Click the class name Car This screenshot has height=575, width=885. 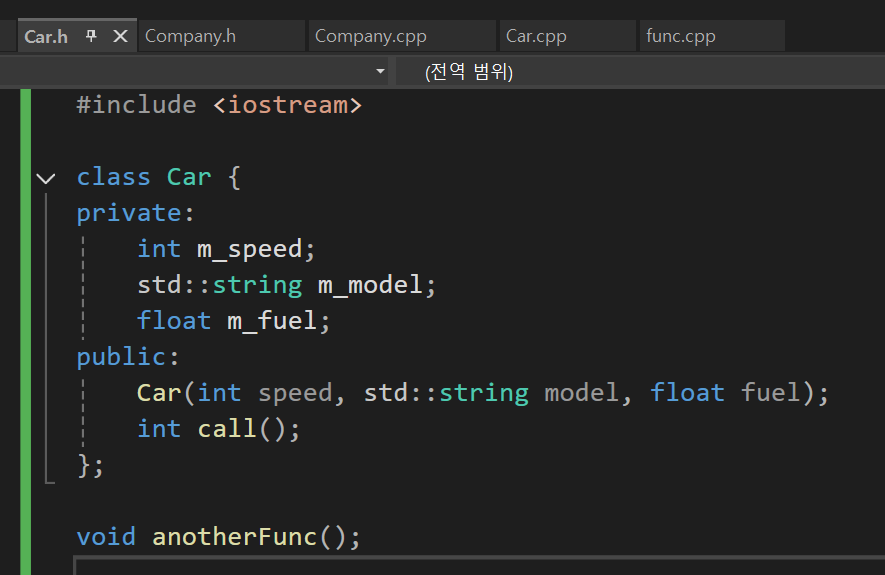189,177
